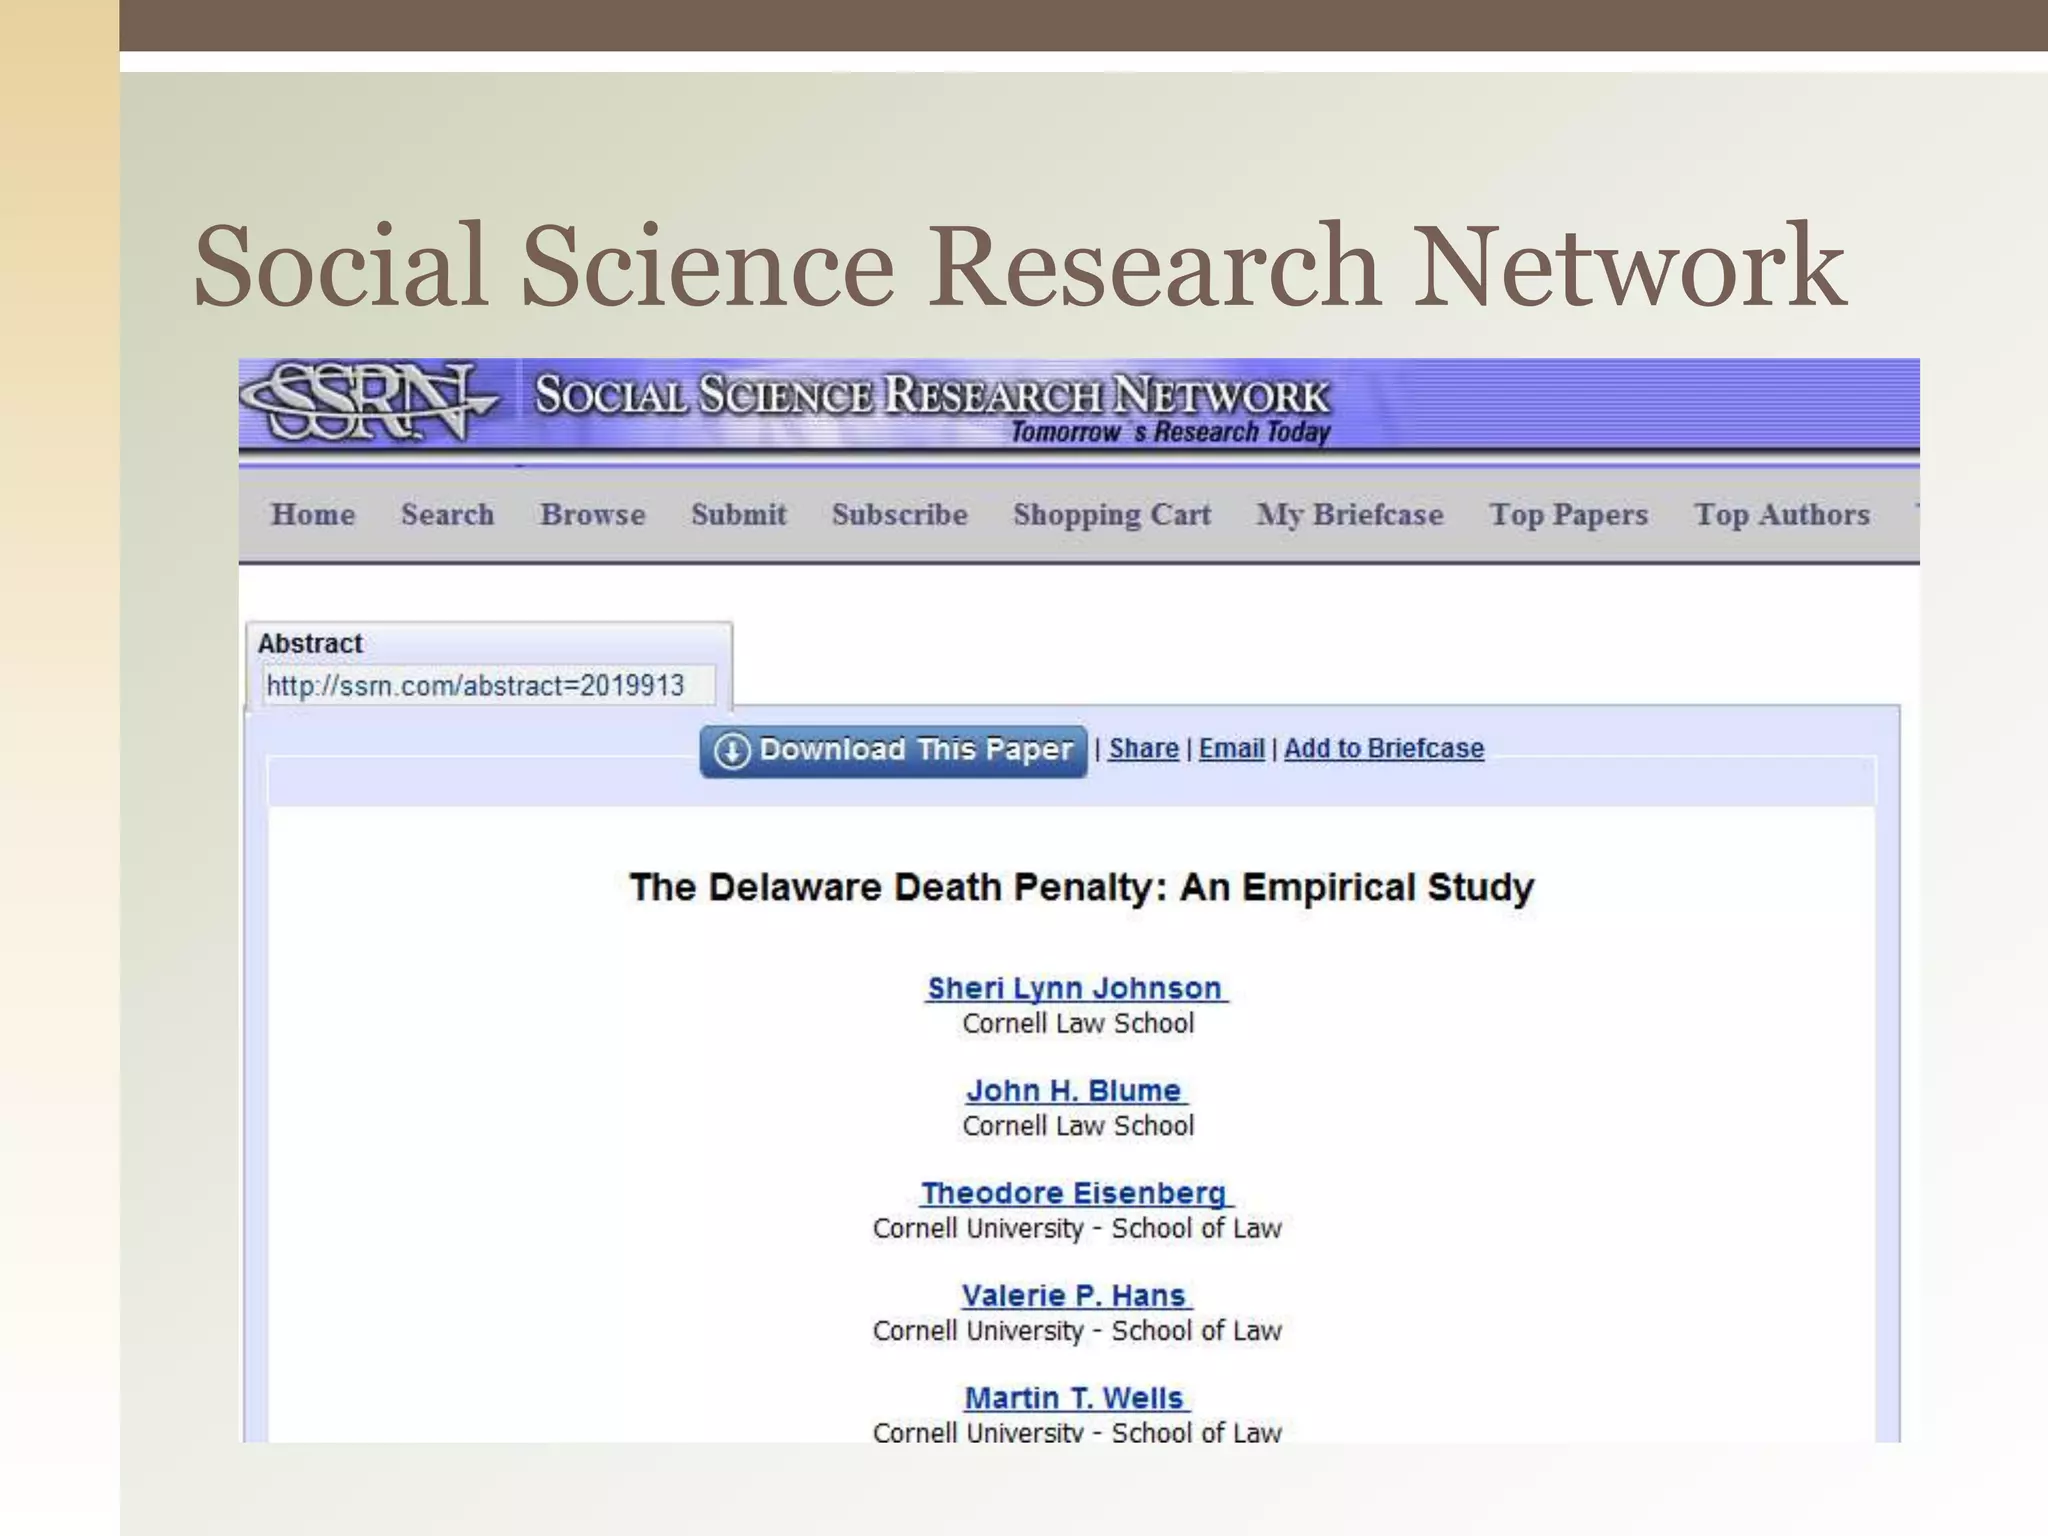The height and width of the screenshot is (1536, 2048).
Task: Open author Theodore Eisenberg
Action: pyautogui.click(x=1076, y=1193)
